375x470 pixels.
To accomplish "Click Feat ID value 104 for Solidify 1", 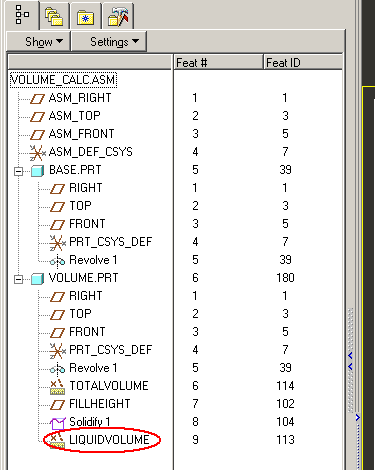I will pyautogui.click(x=285, y=422).
